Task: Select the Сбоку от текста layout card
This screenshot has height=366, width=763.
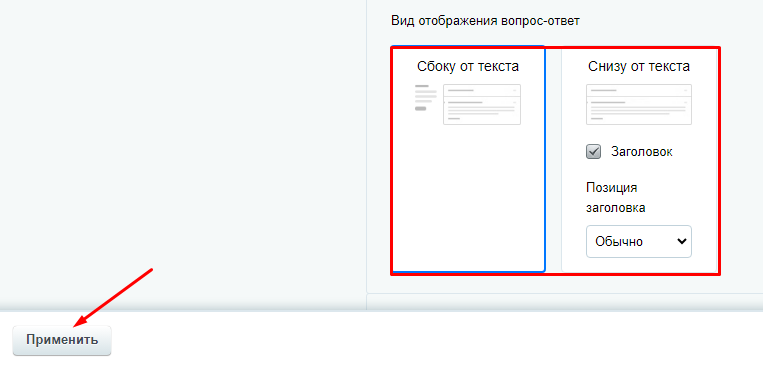Action: pyautogui.click(x=468, y=159)
